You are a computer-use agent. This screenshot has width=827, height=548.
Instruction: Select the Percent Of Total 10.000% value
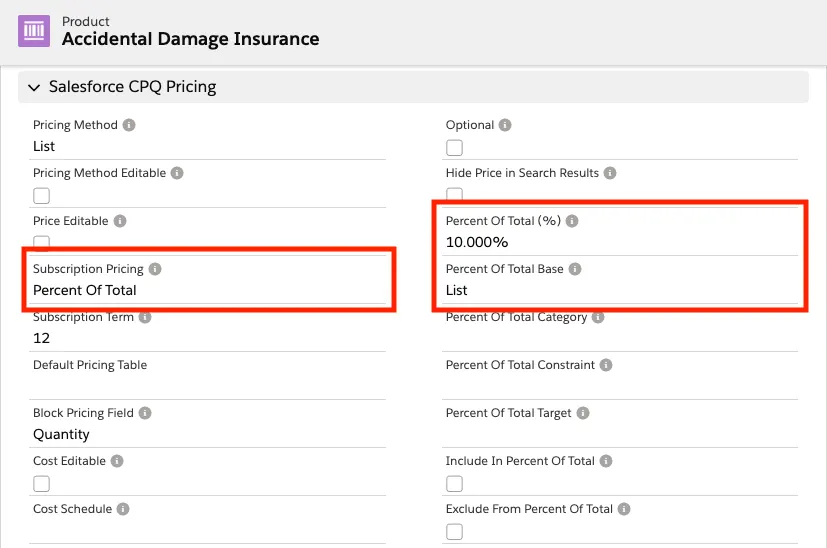[477, 242]
